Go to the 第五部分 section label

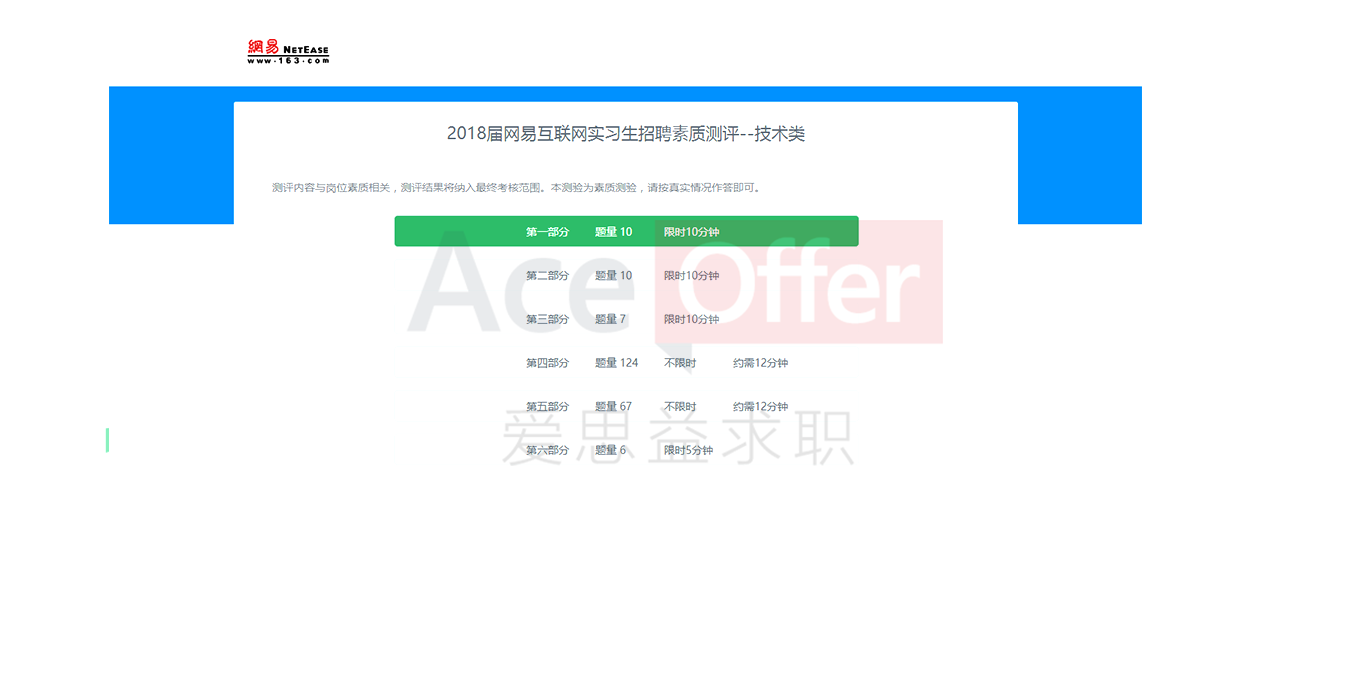(x=547, y=407)
